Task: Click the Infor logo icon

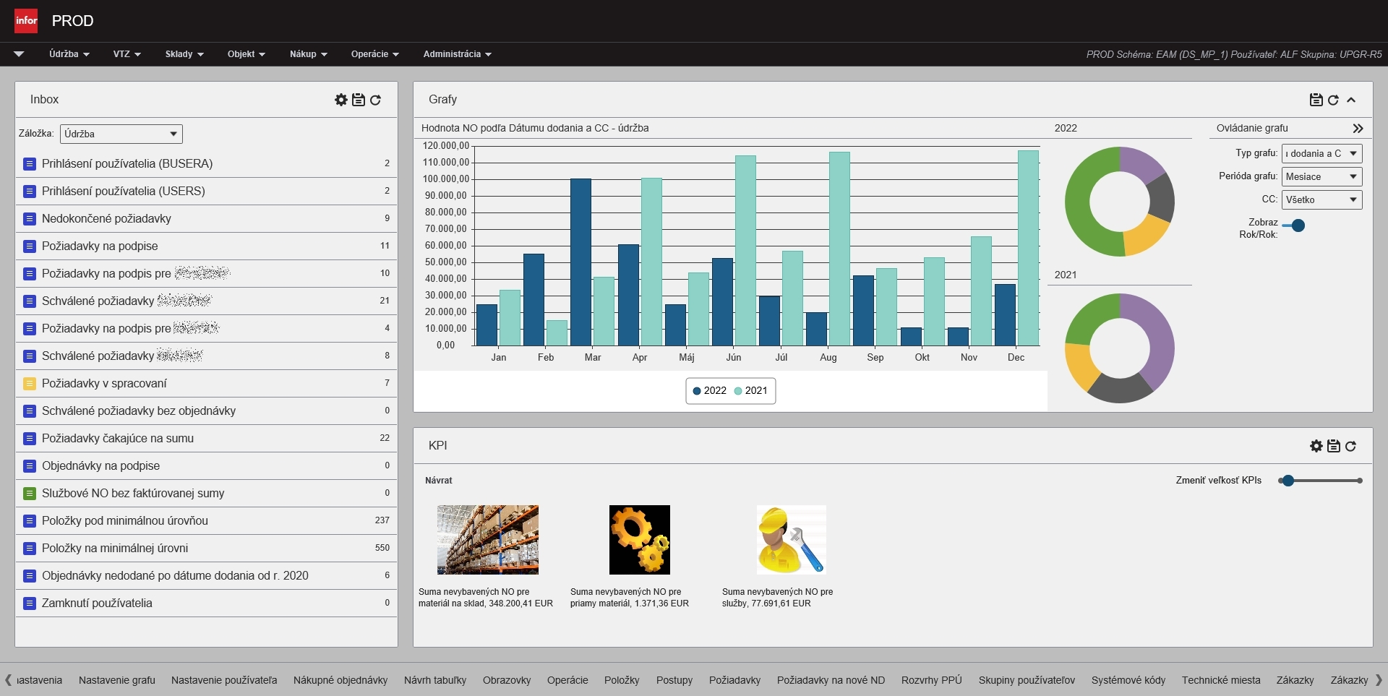Action: 26,21
